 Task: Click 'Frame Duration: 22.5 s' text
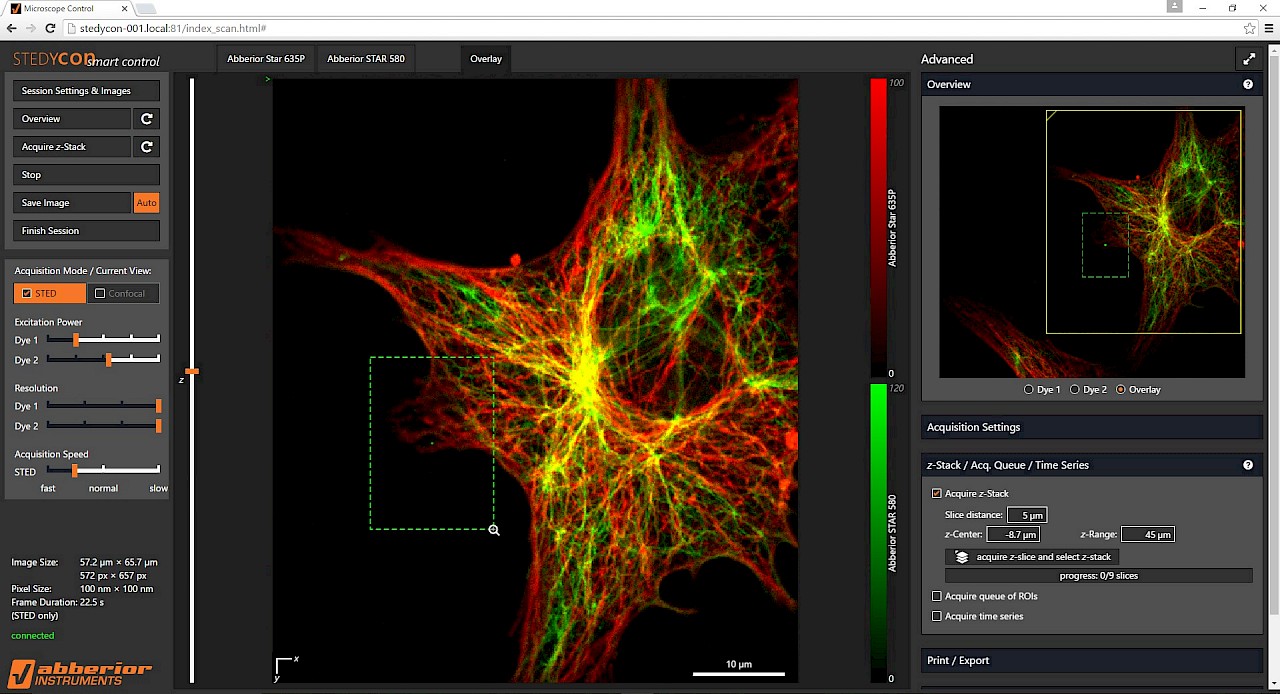pos(57,603)
